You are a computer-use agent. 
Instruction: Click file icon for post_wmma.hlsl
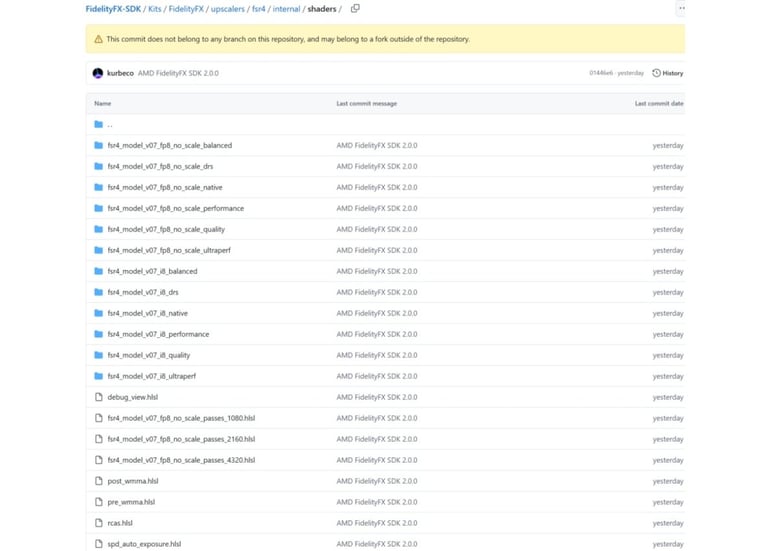pos(98,481)
